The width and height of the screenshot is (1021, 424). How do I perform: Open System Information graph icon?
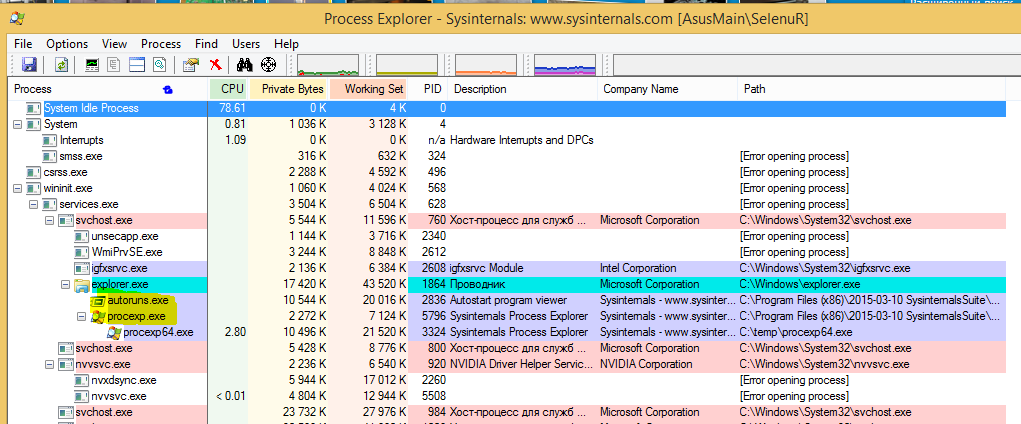92,65
